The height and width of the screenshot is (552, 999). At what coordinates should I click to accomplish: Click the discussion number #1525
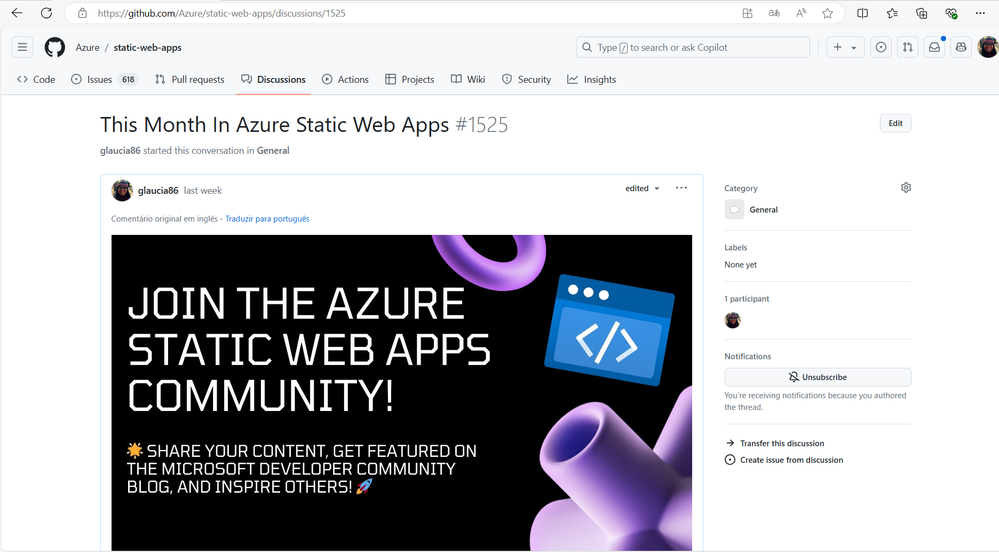(482, 124)
